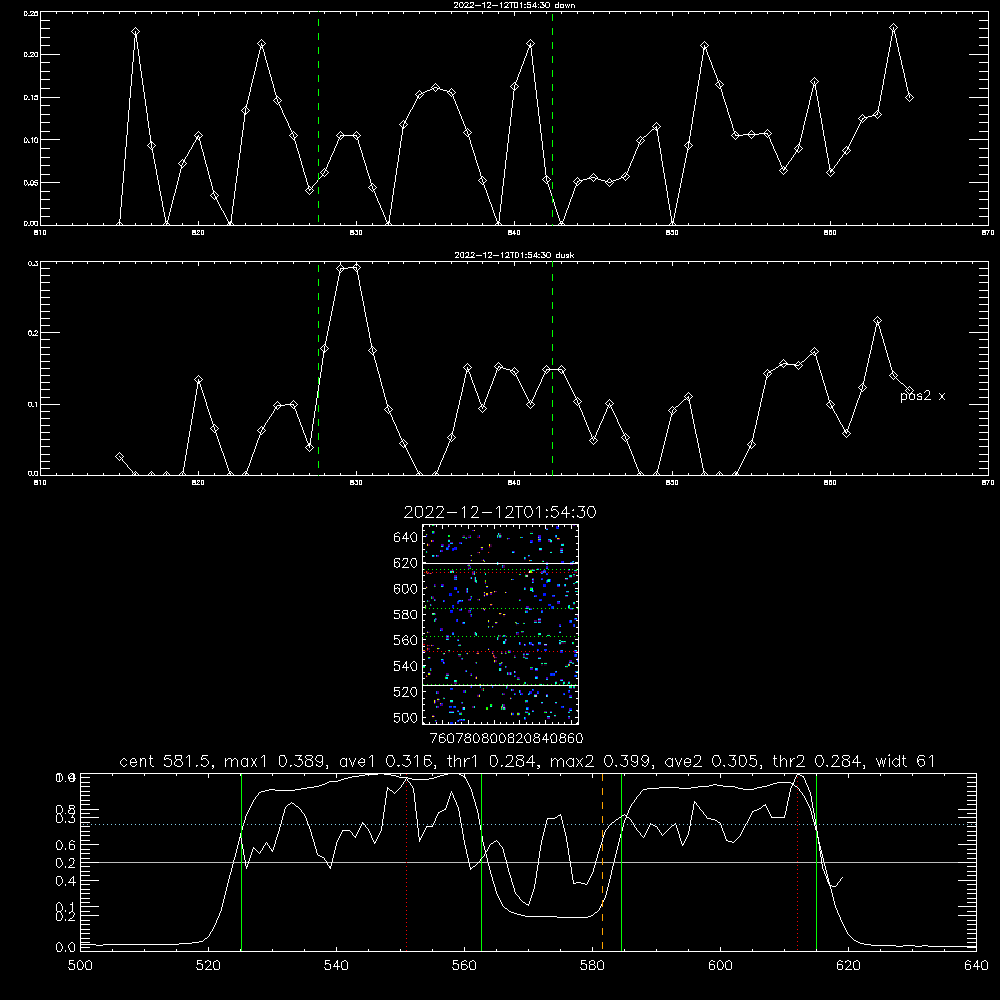1000x1000 pixels.
Task: Click the '520' x-axis label of bottom plot
Action: [209, 966]
